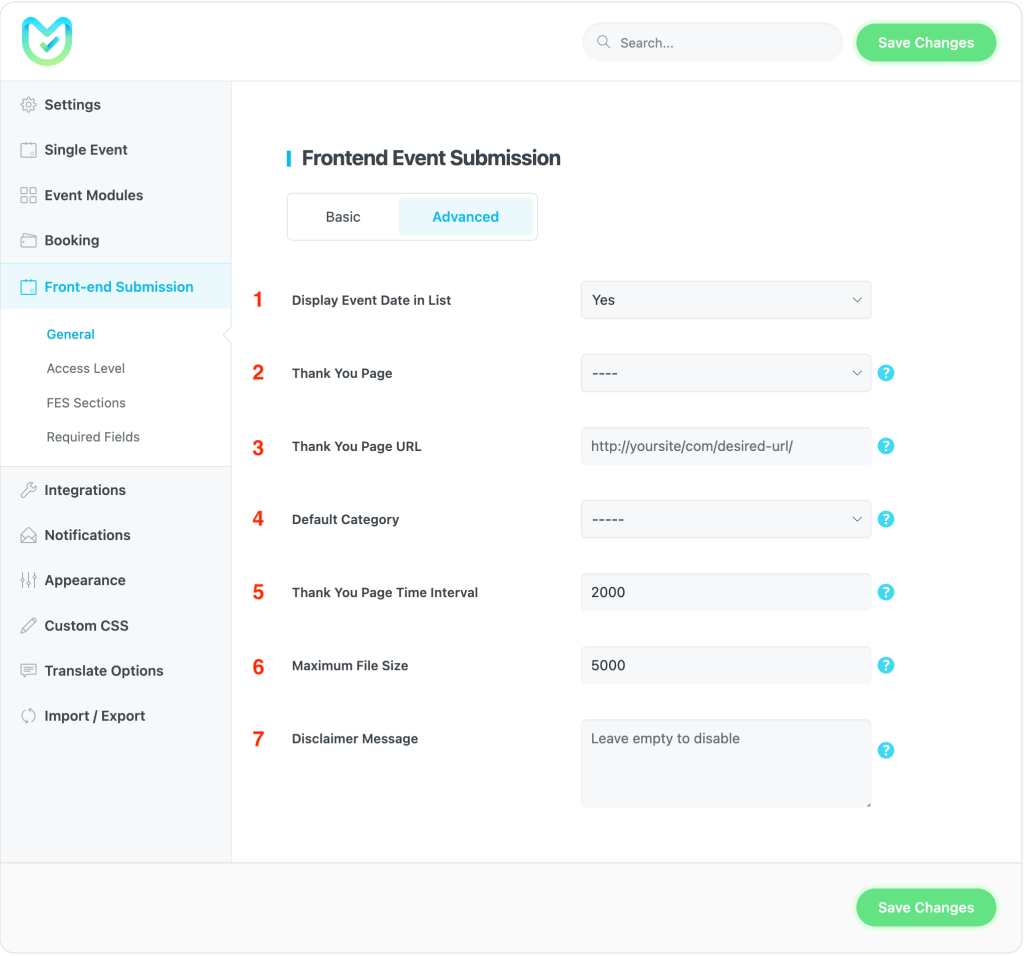
Task: Open Event Modules section
Action: coord(116,195)
